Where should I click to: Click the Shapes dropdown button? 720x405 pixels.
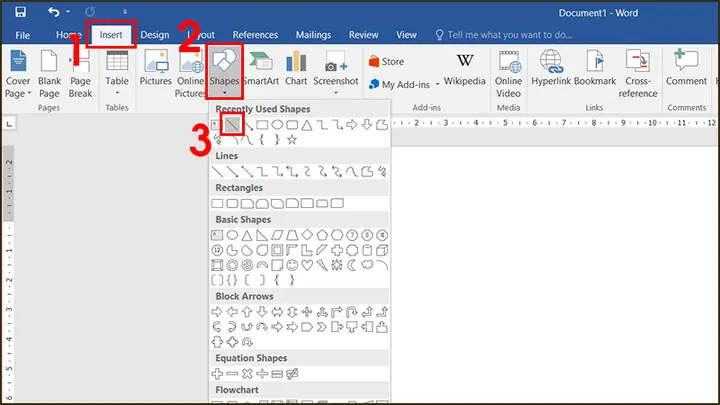pos(224,72)
